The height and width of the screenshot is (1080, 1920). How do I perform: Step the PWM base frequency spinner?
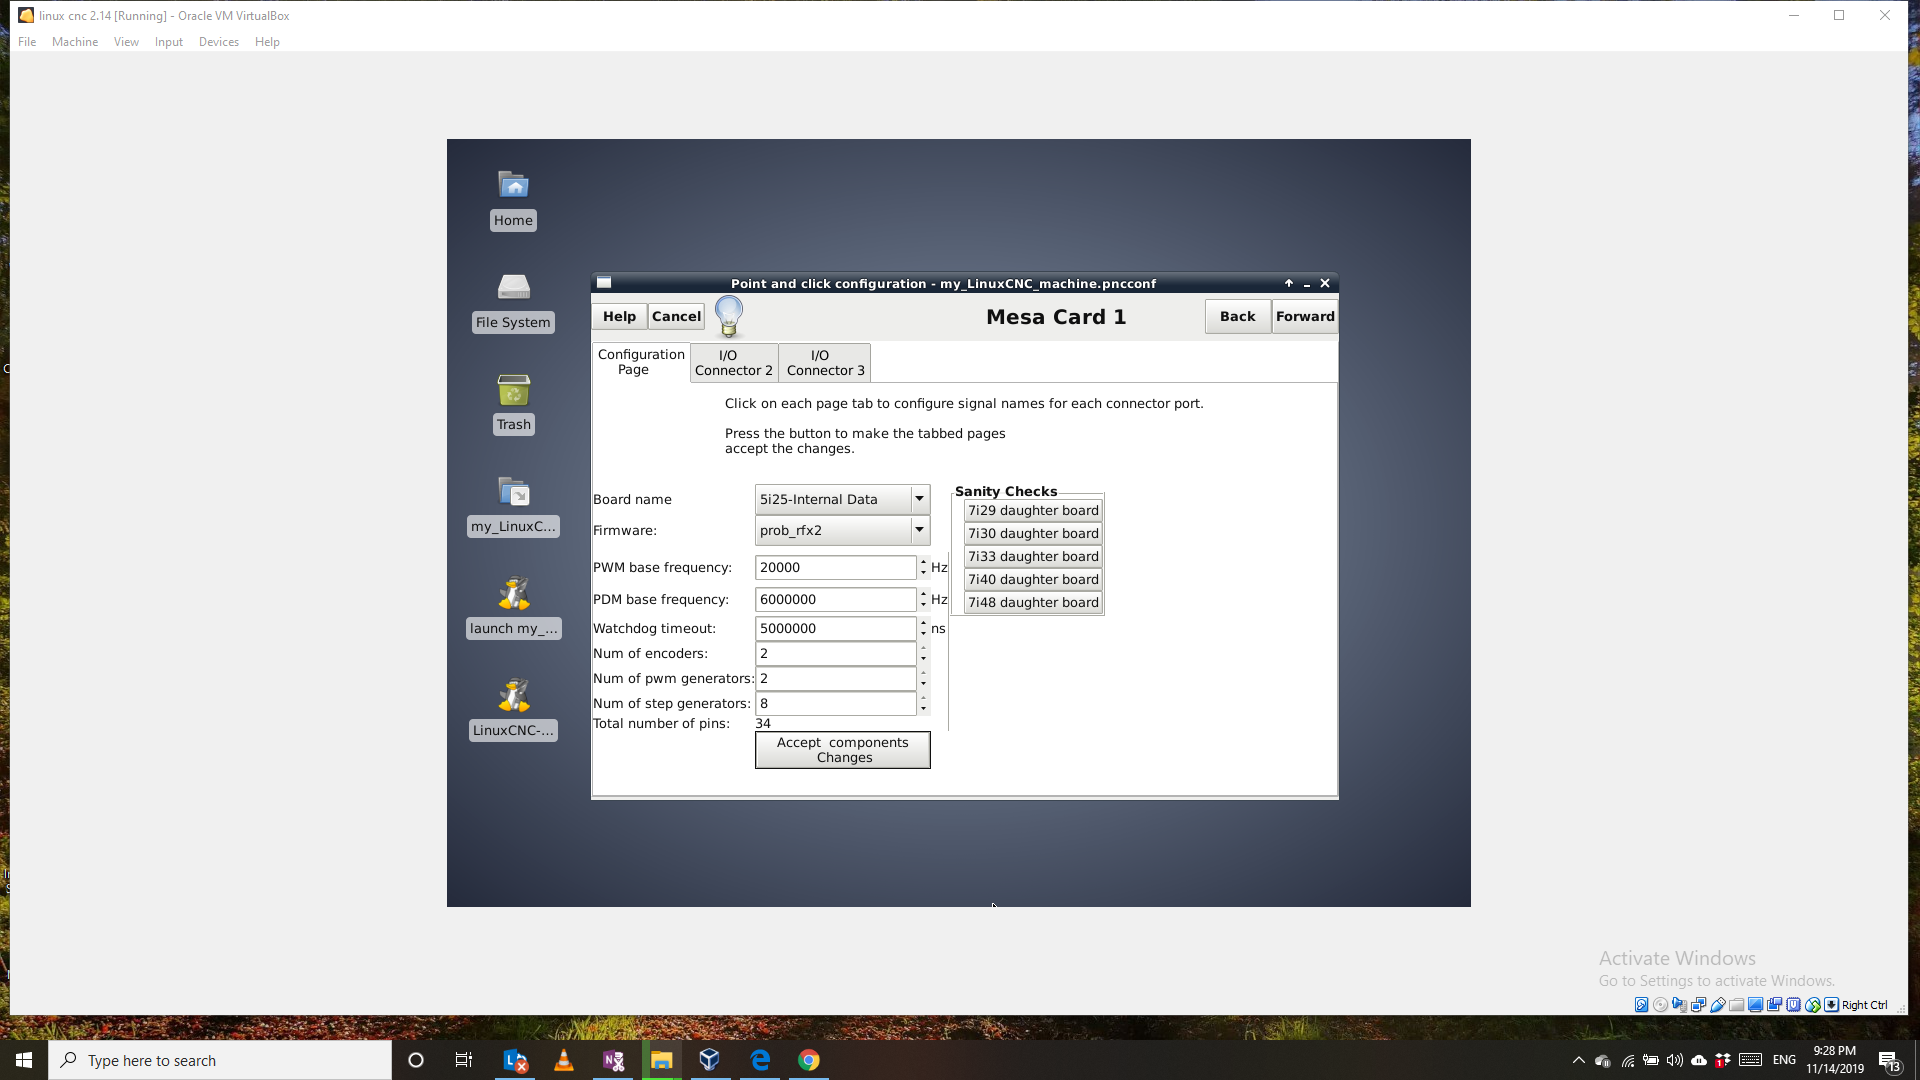pyautogui.click(x=923, y=567)
